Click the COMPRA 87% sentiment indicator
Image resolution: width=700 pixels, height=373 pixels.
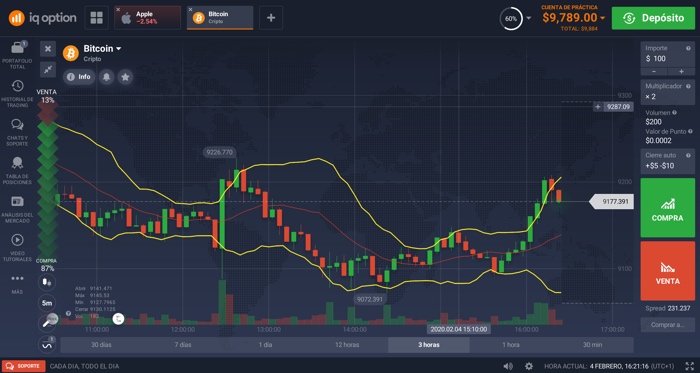pos(46,265)
